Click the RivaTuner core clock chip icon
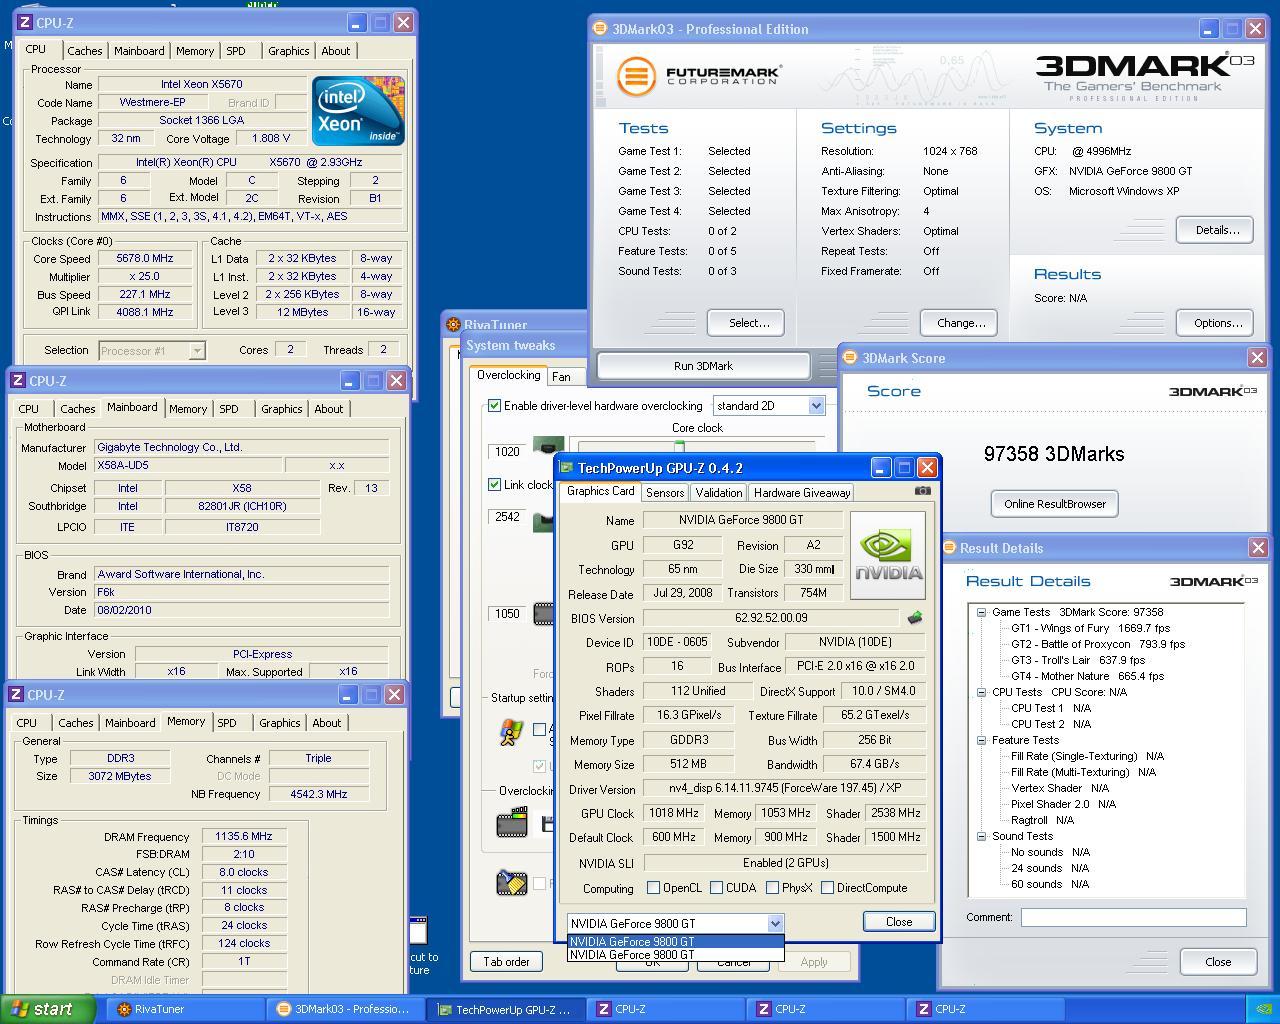This screenshot has height=1024, width=1280. [x=548, y=448]
